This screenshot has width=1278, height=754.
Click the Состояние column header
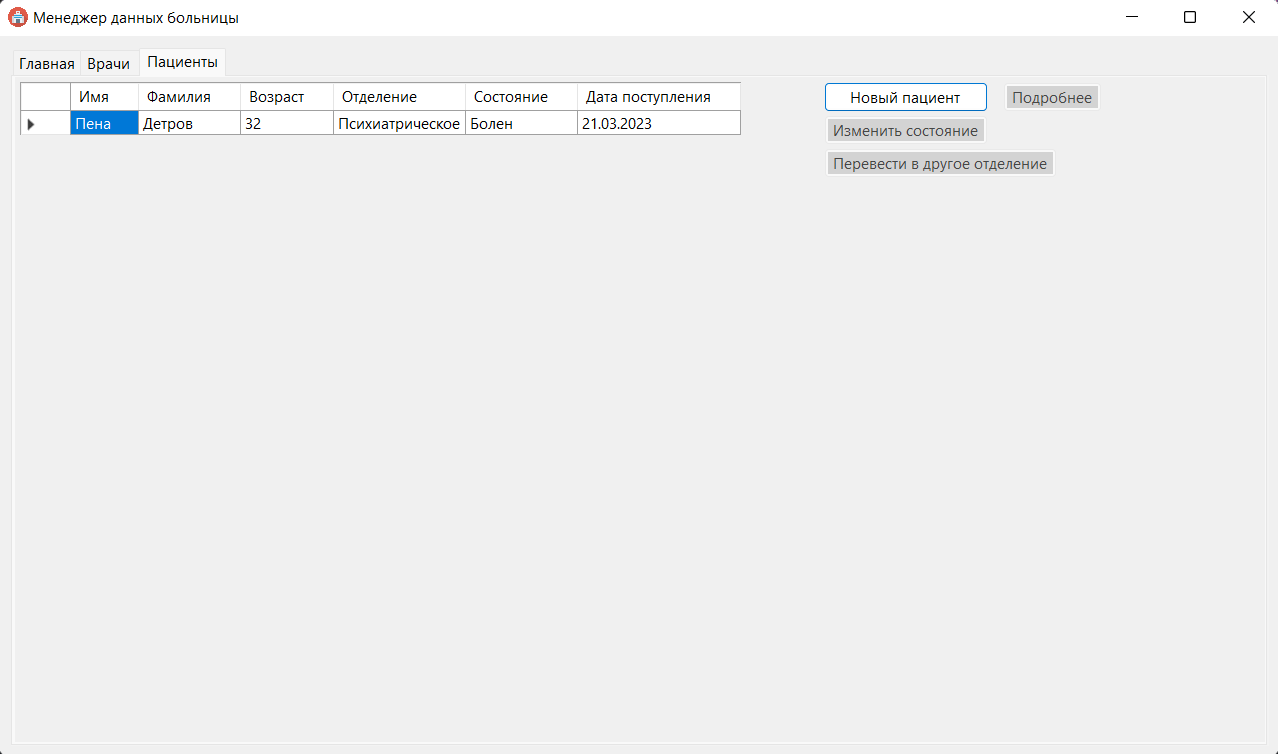(521, 97)
